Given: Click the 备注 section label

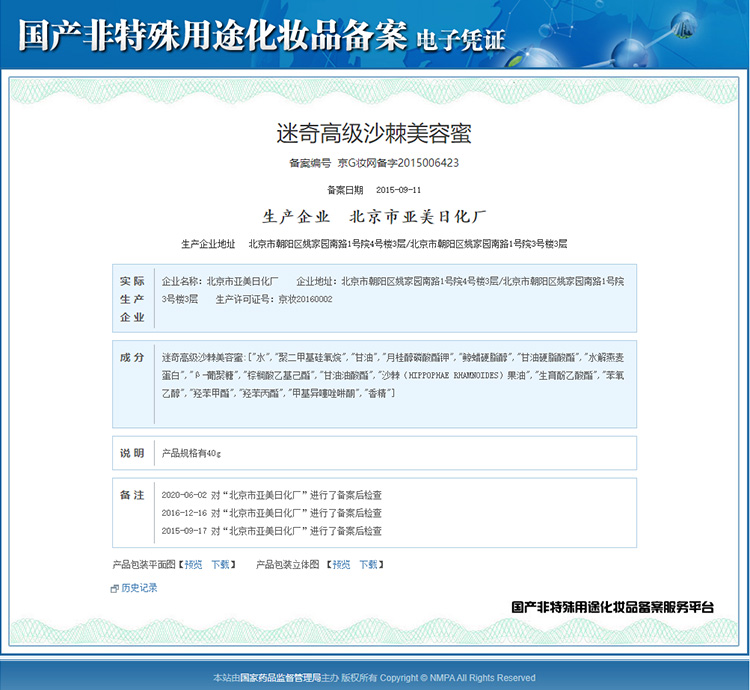Looking at the screenshot, I should point(132,495).
